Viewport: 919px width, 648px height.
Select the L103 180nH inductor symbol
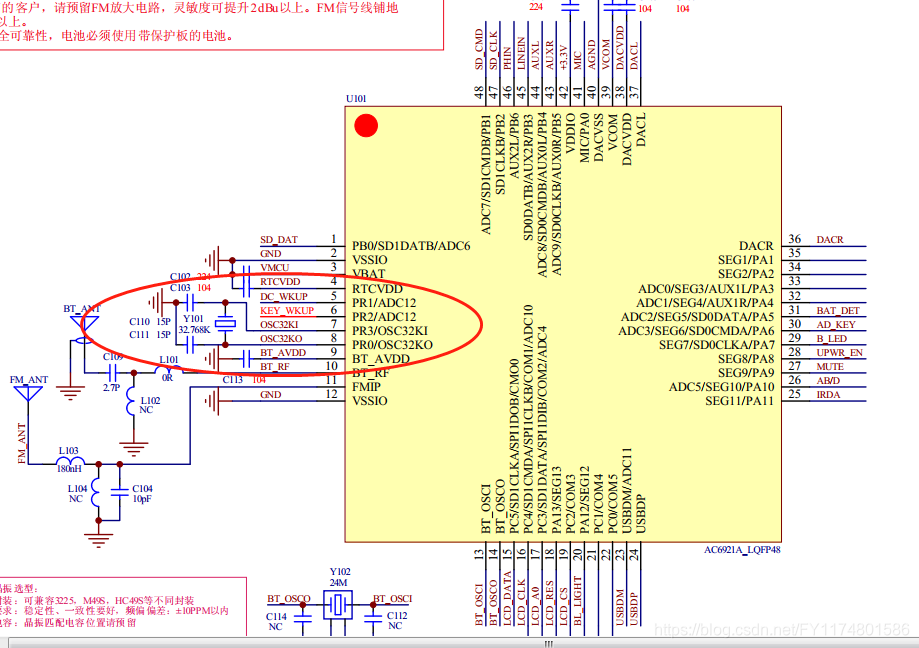tap(70, 461)
